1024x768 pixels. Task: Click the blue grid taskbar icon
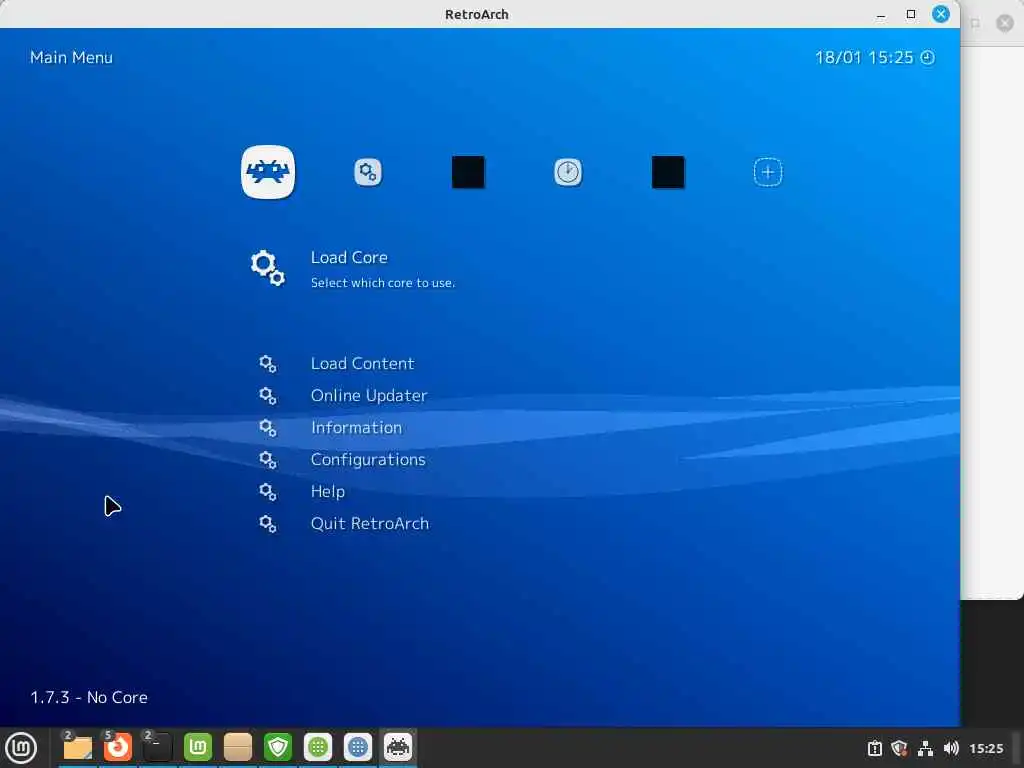tap(358, 748)
